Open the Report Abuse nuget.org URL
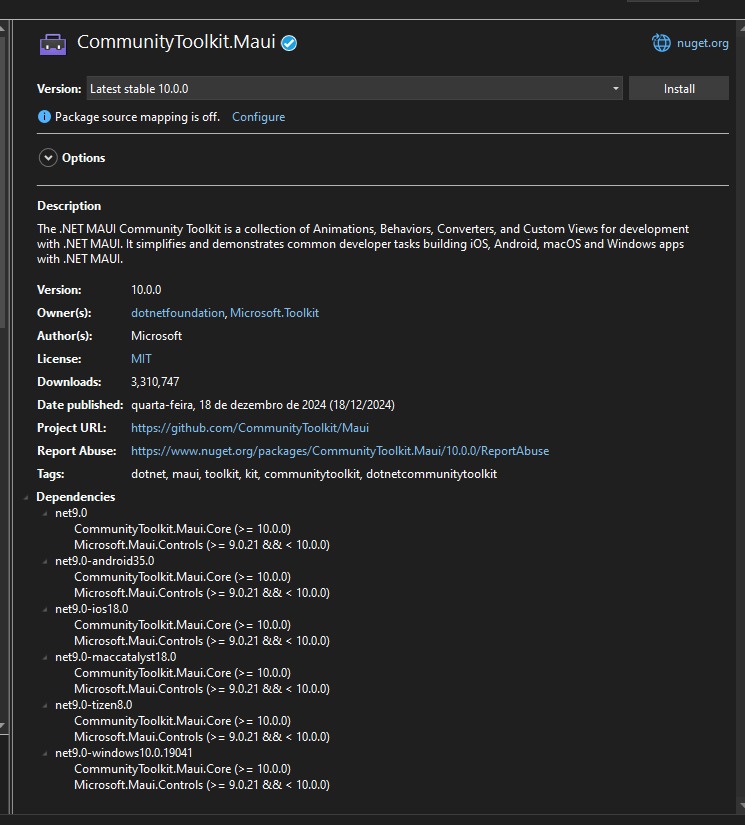745x825 pixels. tap(340, 451)
